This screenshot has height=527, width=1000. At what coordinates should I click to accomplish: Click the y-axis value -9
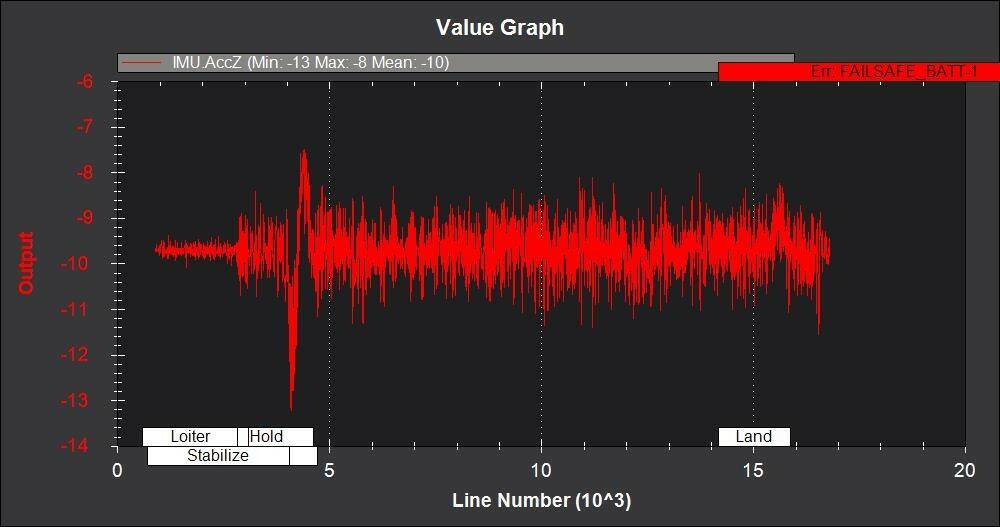[85, 218]
